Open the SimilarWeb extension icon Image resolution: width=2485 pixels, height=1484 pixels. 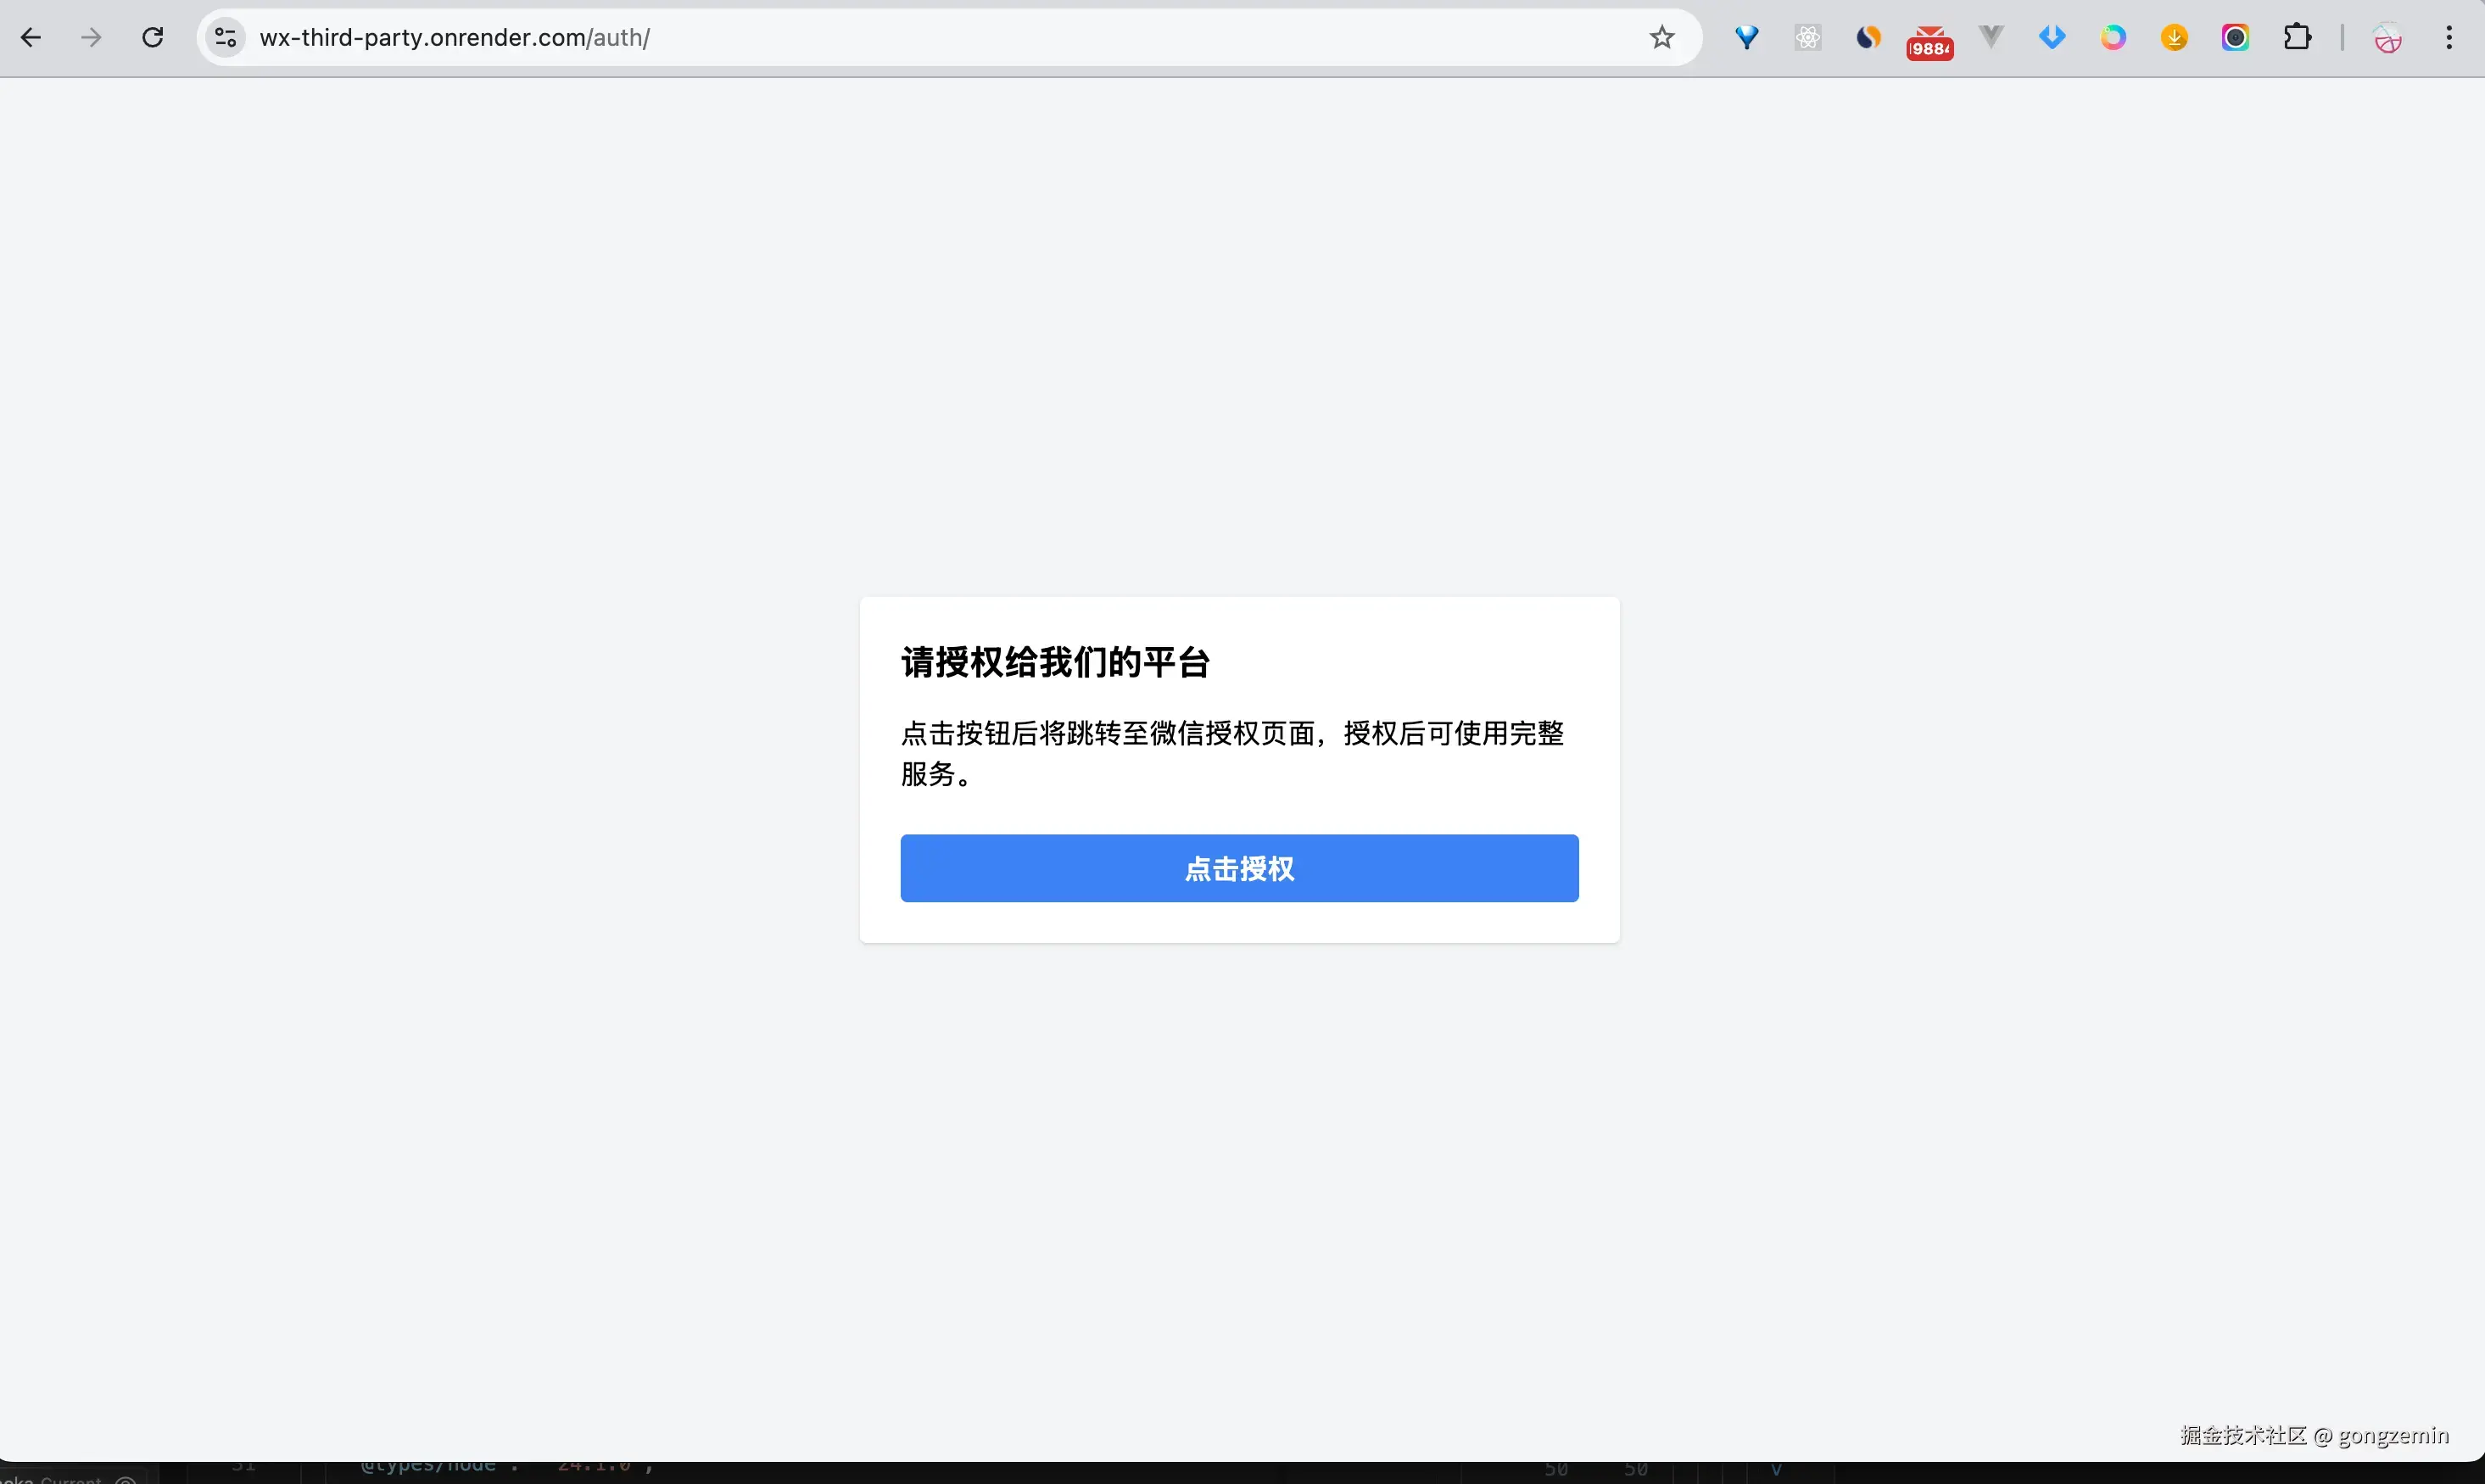1868,38
